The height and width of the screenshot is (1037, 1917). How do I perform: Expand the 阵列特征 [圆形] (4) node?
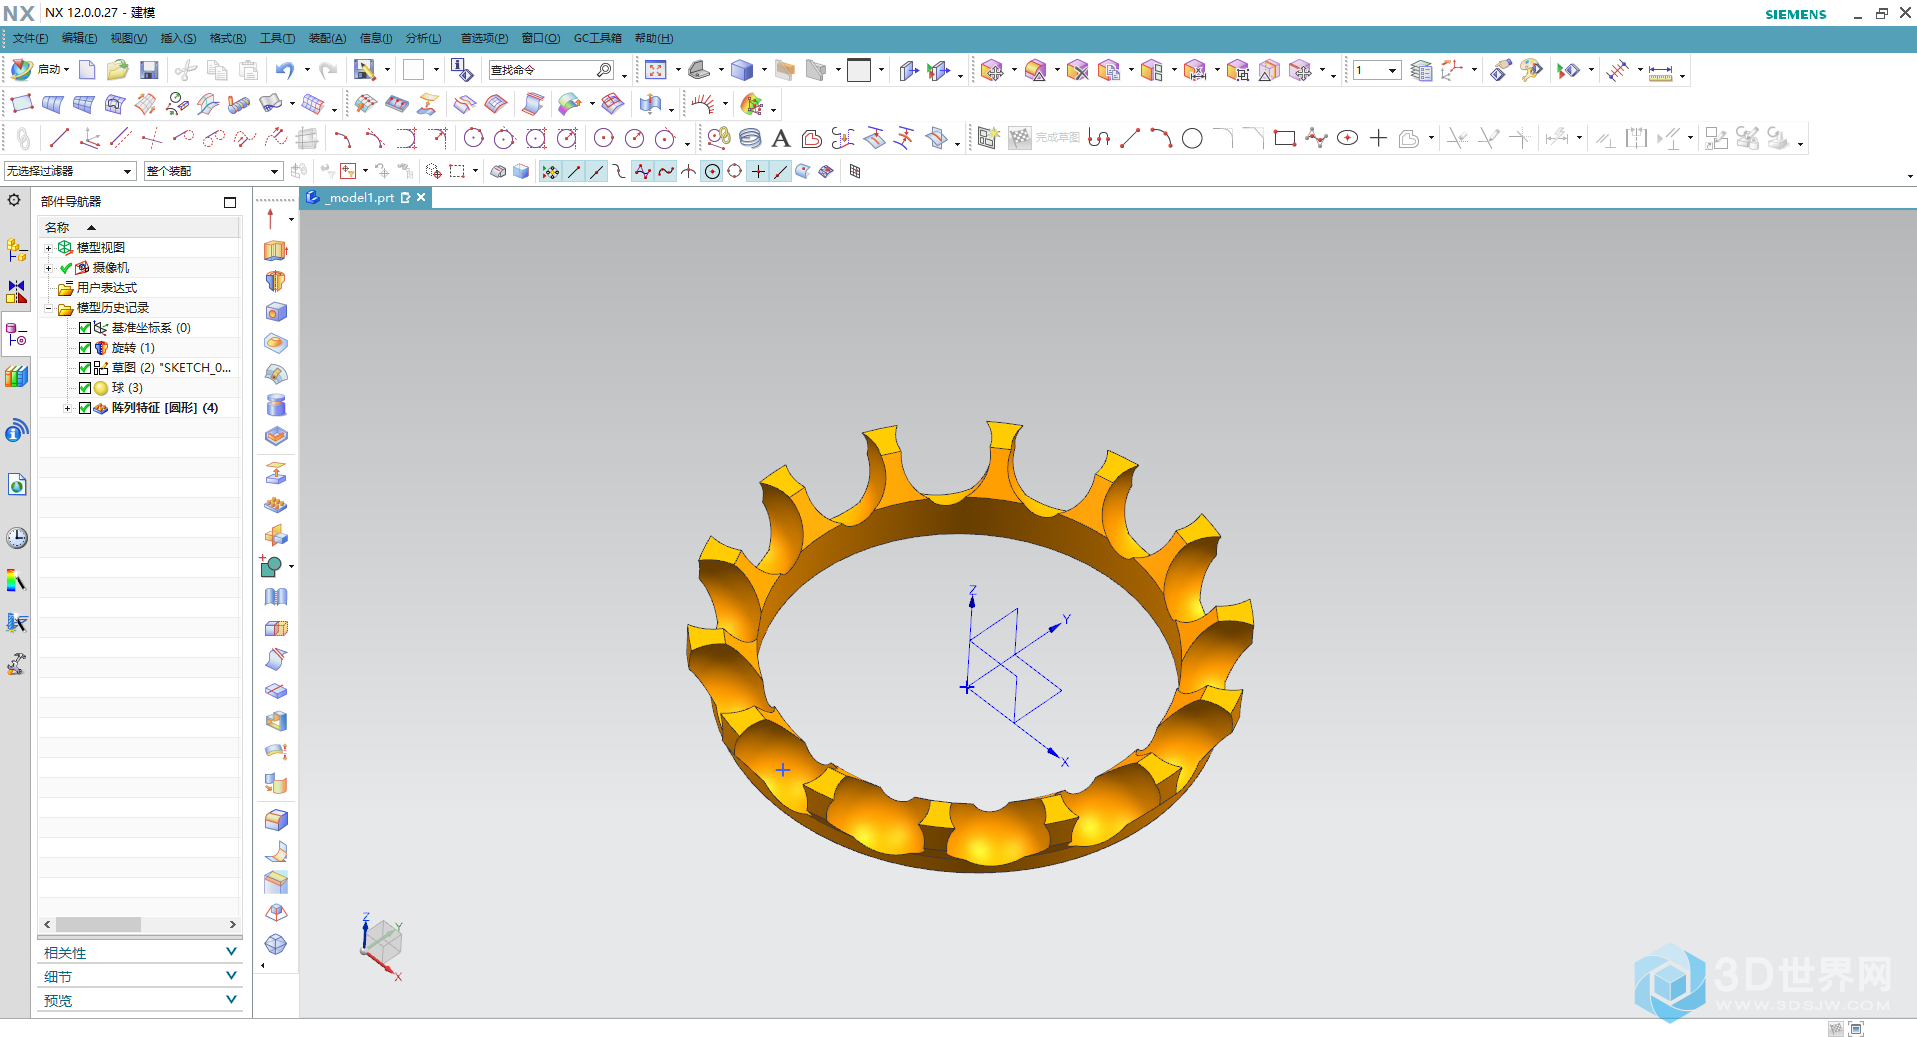67,408
